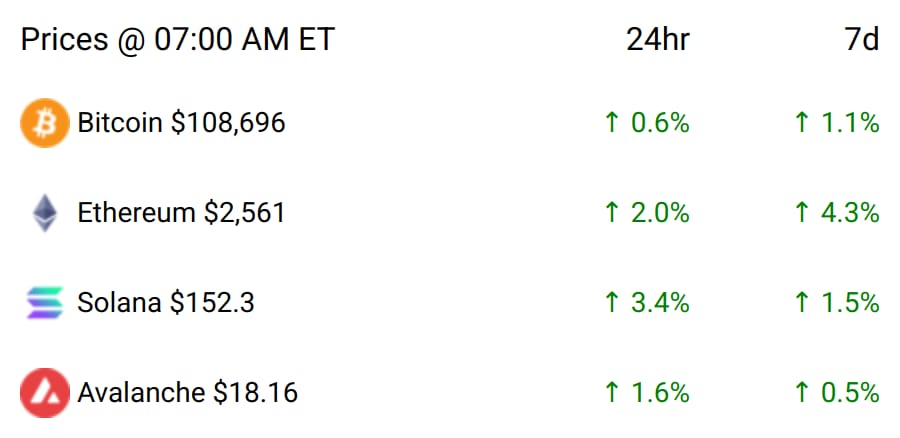Viewport: 900px width, 438px height.
Task: Click Ethereum's 7d green up arrow
Action: click(x=802, y=213)
